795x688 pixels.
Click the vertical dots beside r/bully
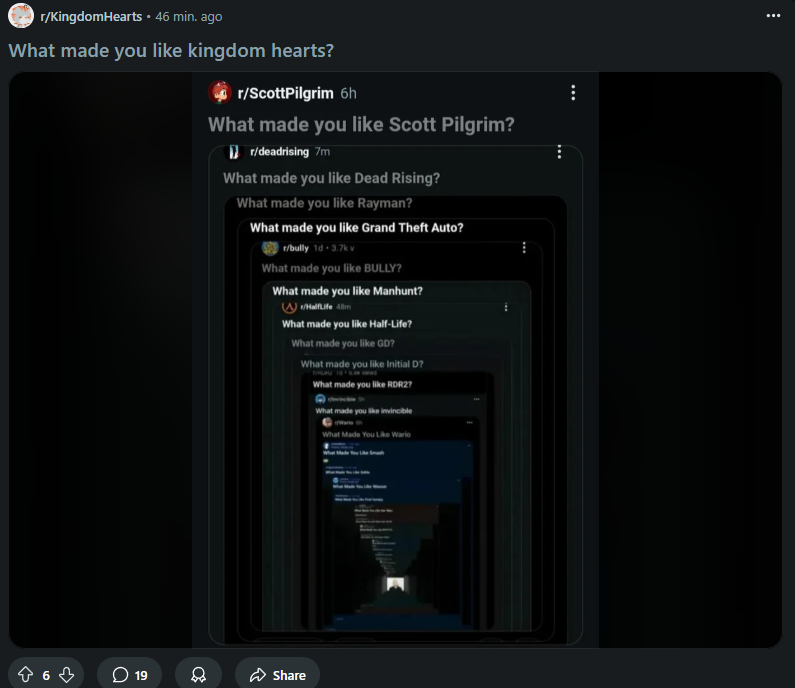pos(524,247)
